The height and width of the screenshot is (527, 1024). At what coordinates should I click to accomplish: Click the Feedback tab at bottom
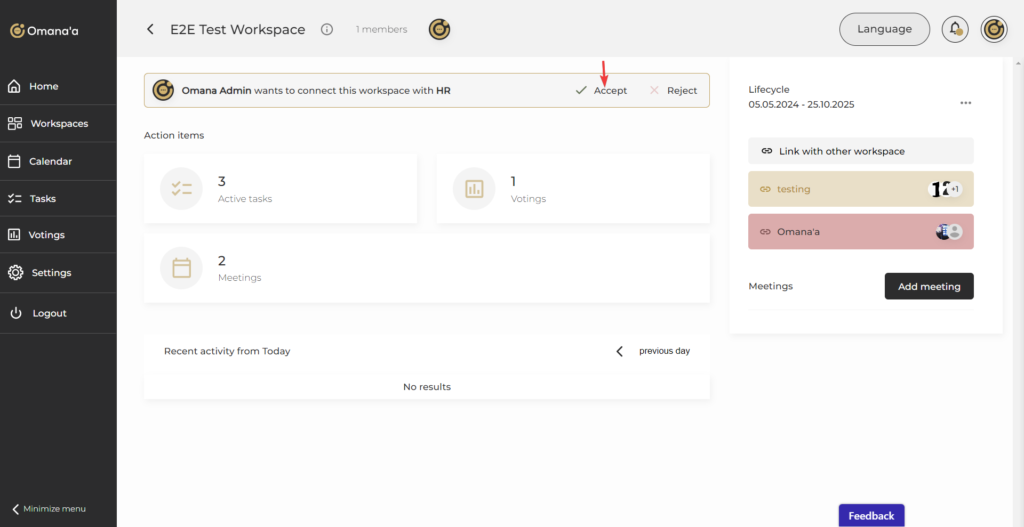point(871,516)
